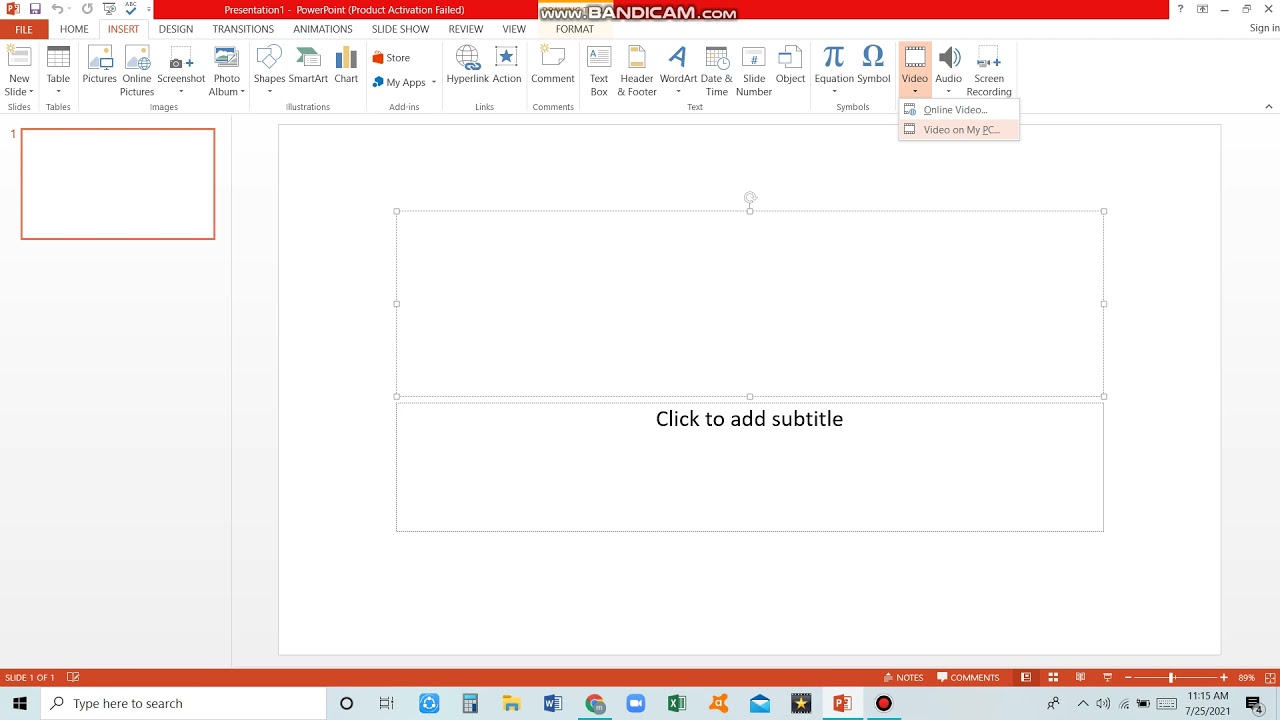This screenshot has height=720, width=1280.
Task: Insert a Table from the ribbon
Action: pyautogui.click(x=58, y=70)
